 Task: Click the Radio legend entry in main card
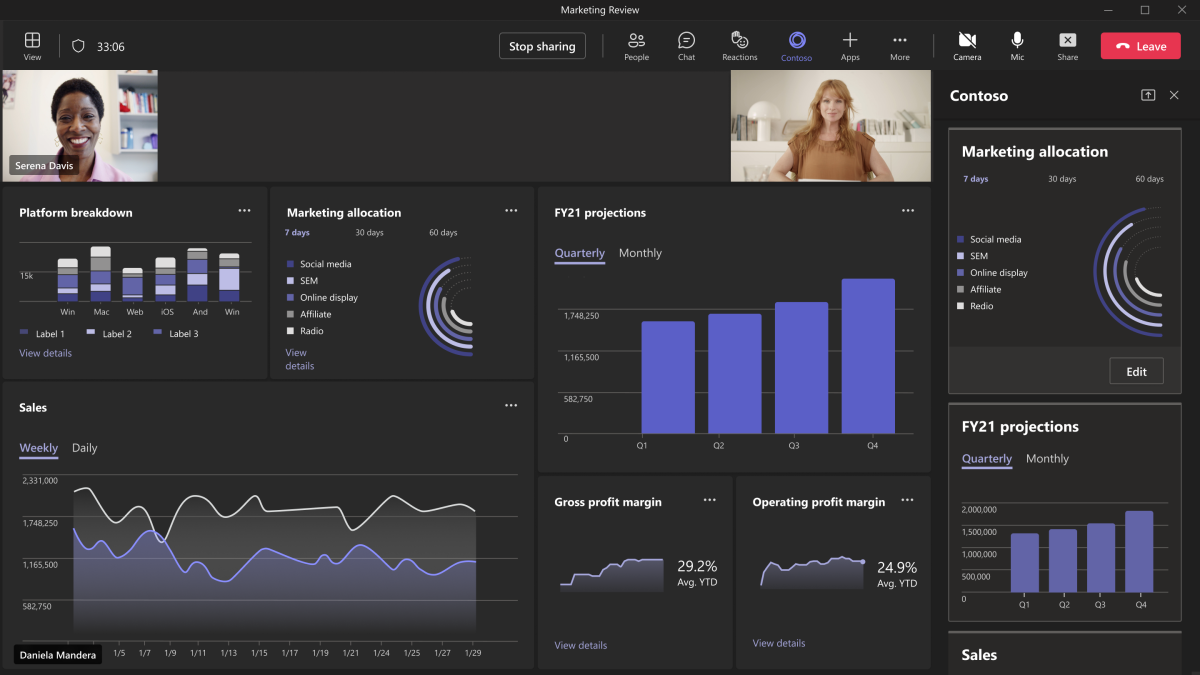[305, 331]
